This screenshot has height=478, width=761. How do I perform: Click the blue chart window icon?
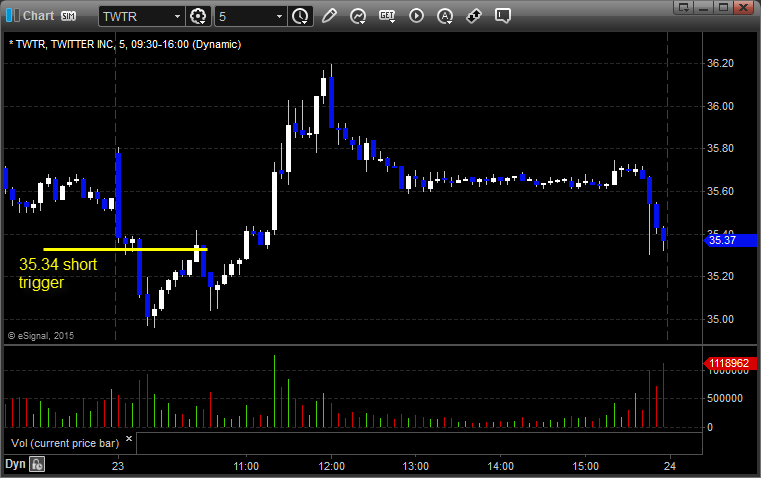point(13,16)
